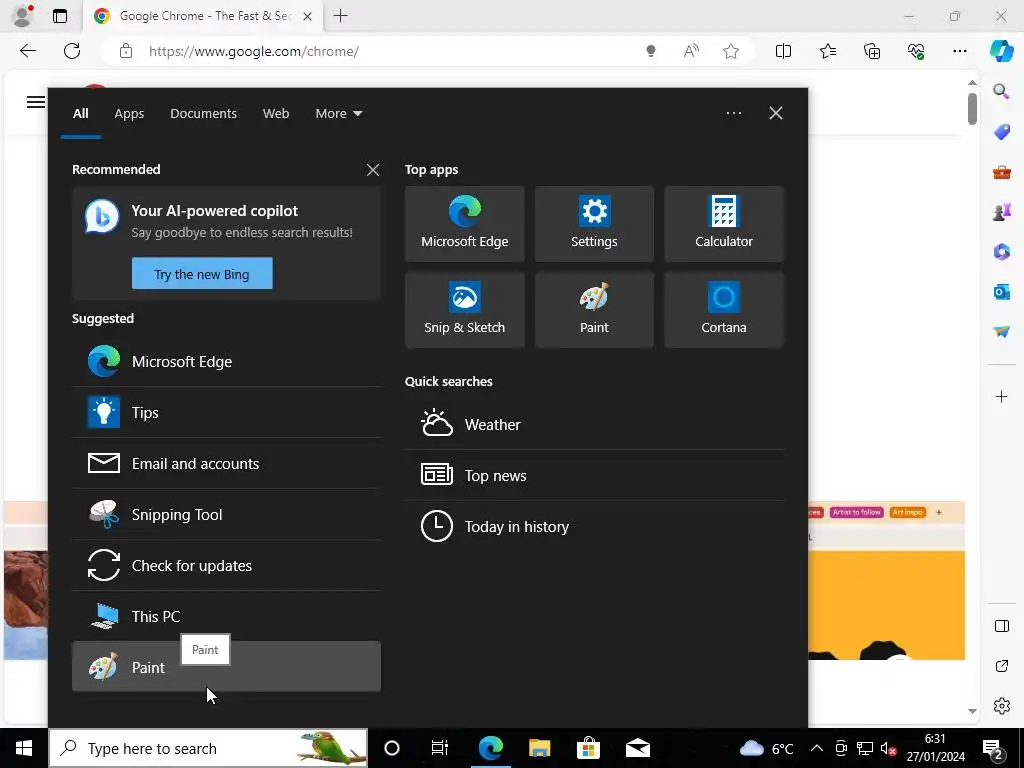The height and width of the screenshot is (768, 1024).
Task: Open Settings tile in Top apps
Action: [x=594, y=224]
